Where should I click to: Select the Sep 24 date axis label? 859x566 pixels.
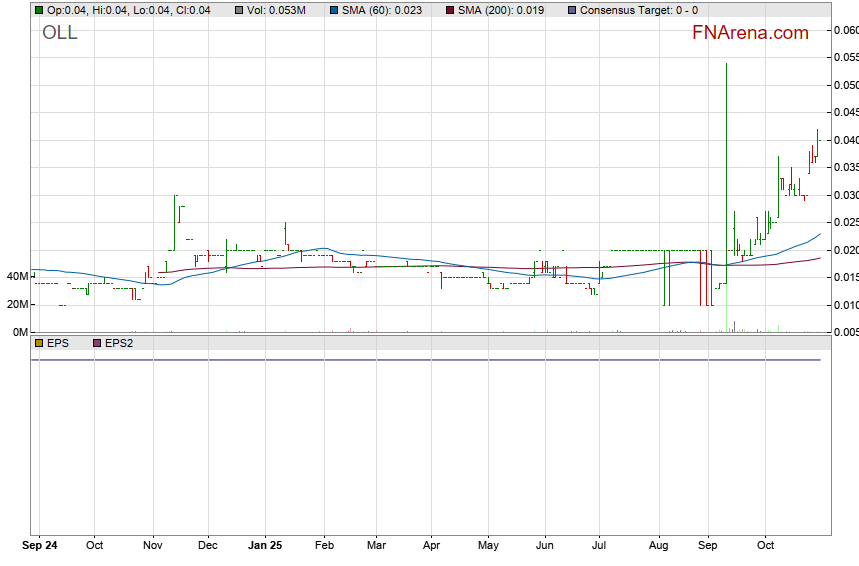click(x=40, y=546)
